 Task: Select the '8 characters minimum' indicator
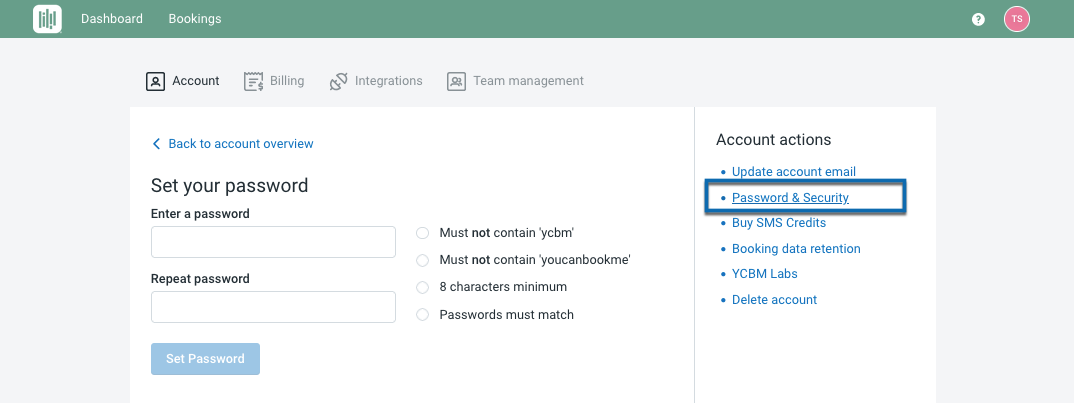point(422,287)
